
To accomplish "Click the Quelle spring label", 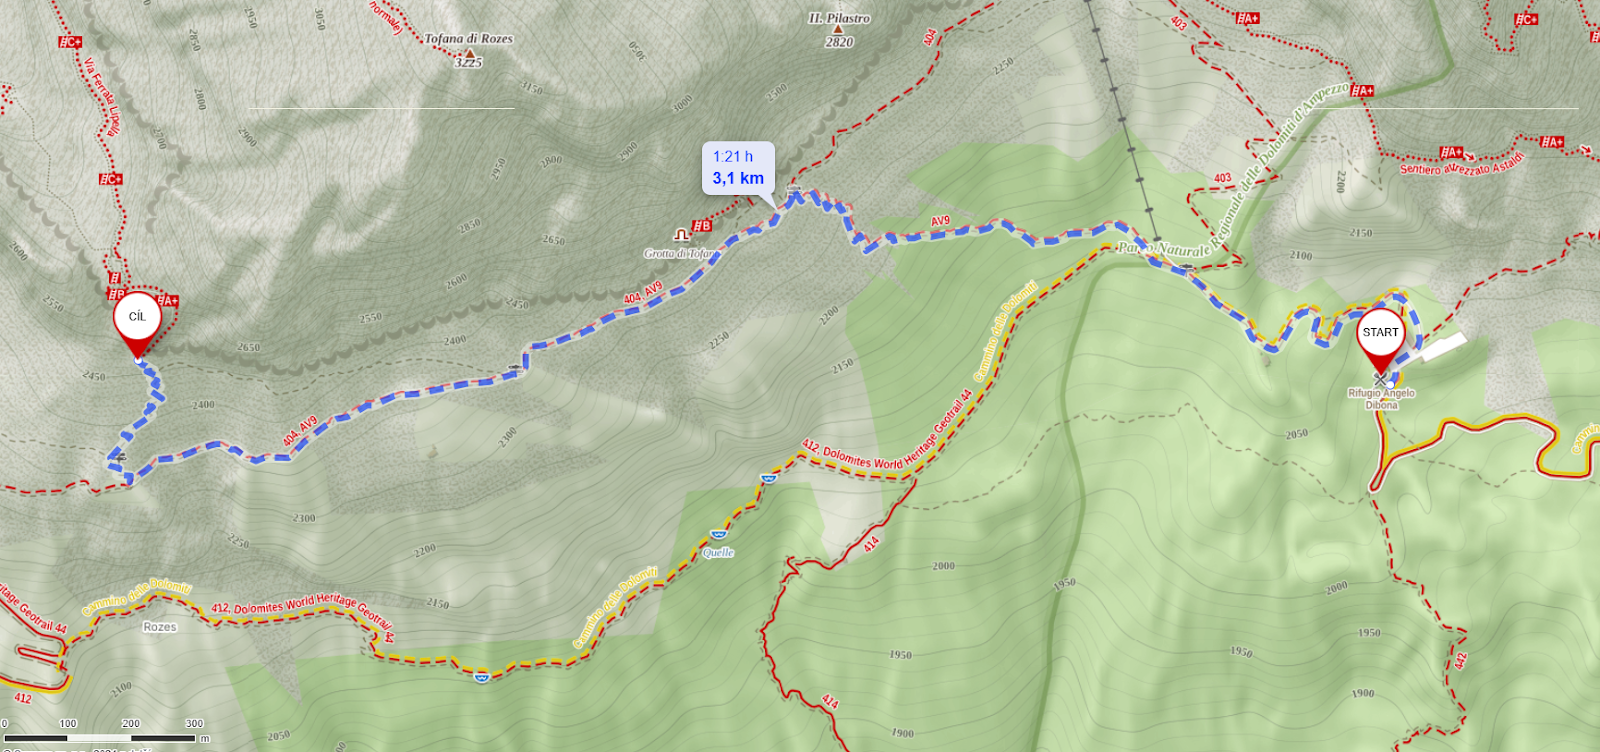I will tap(718, 553).
